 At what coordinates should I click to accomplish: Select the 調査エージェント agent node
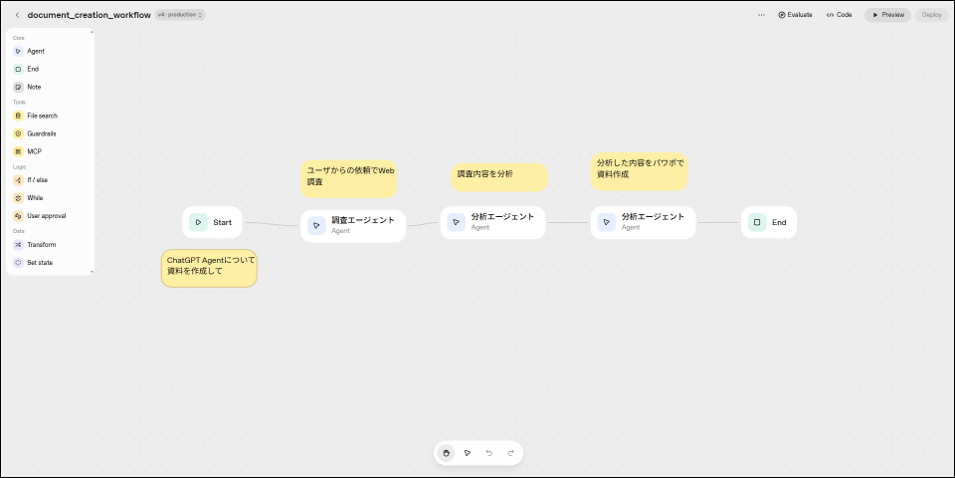click(353, 225)
